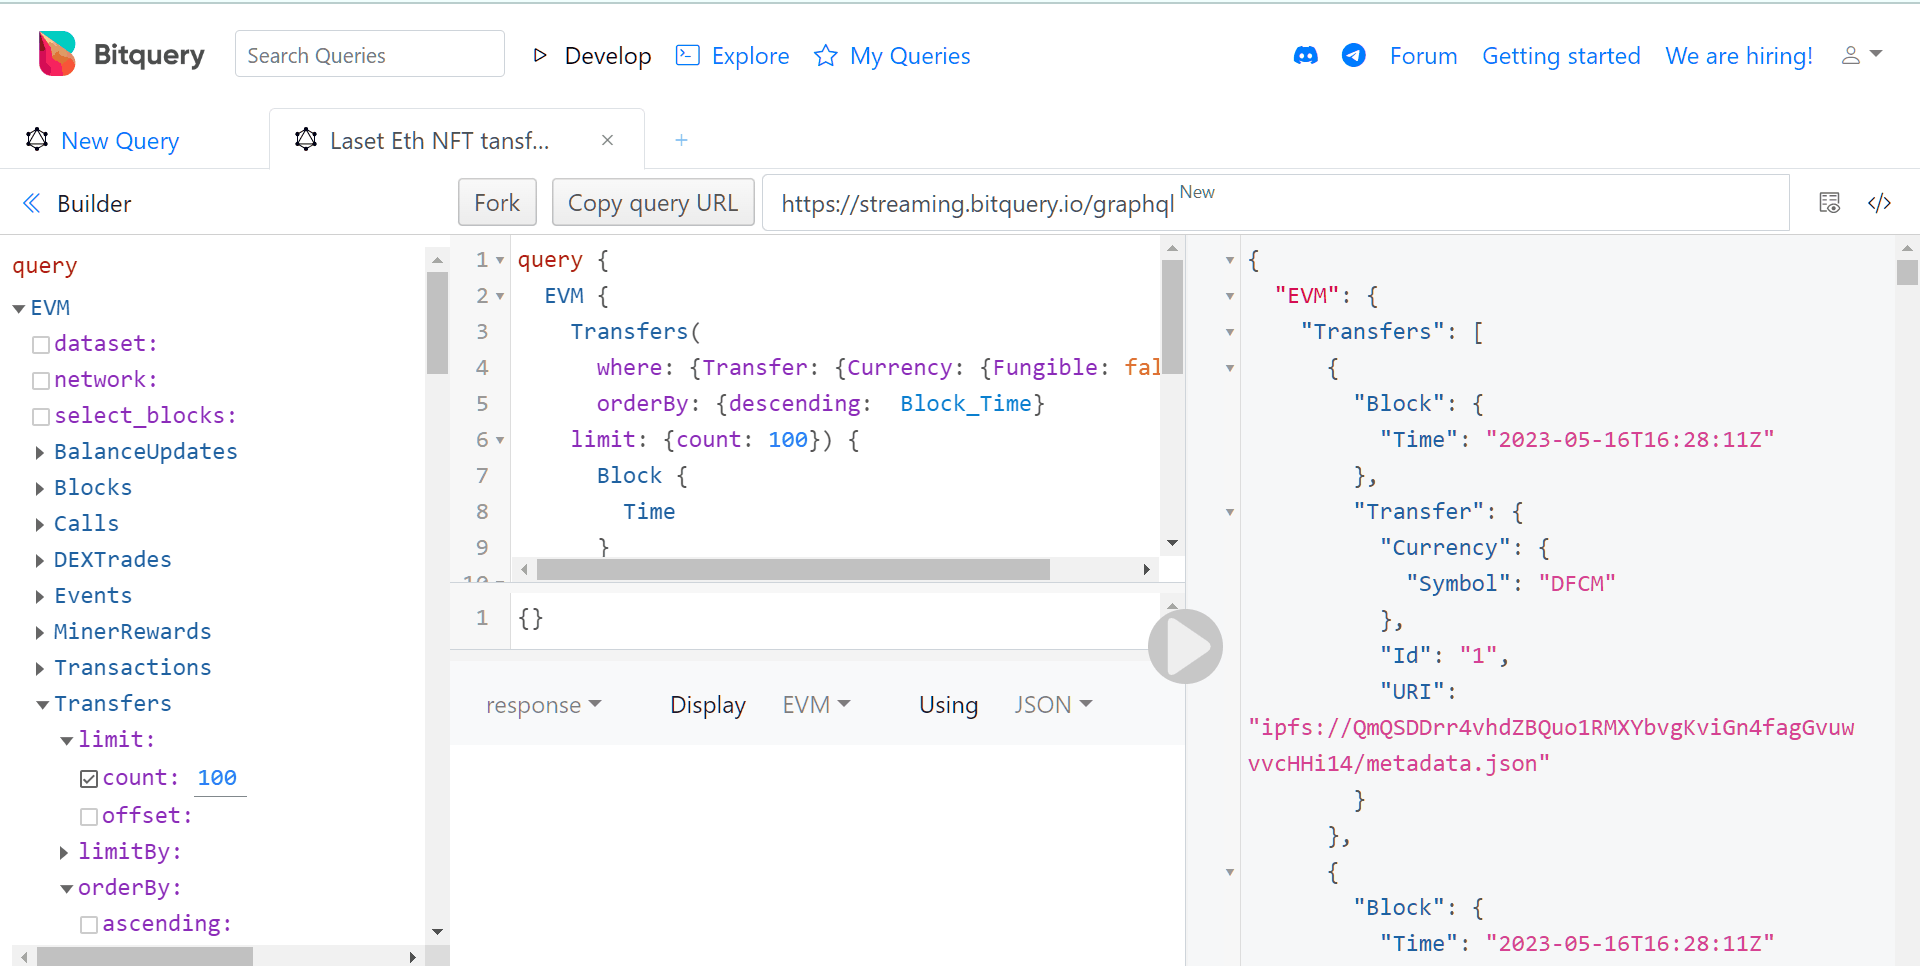
Task: Expand Events in builder tree
Action: click(x=40, y=597)
